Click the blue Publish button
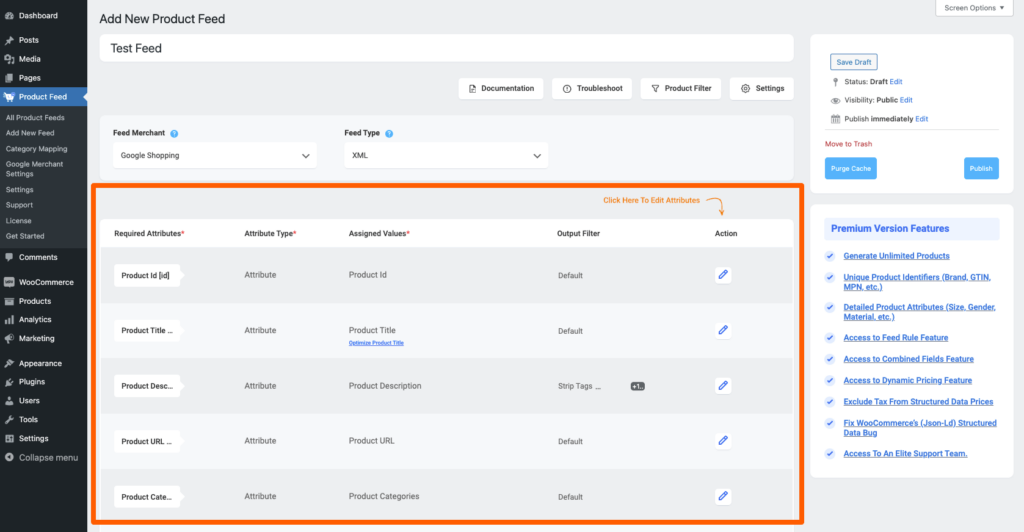The image size is (1024, 532). pos(981,168)
